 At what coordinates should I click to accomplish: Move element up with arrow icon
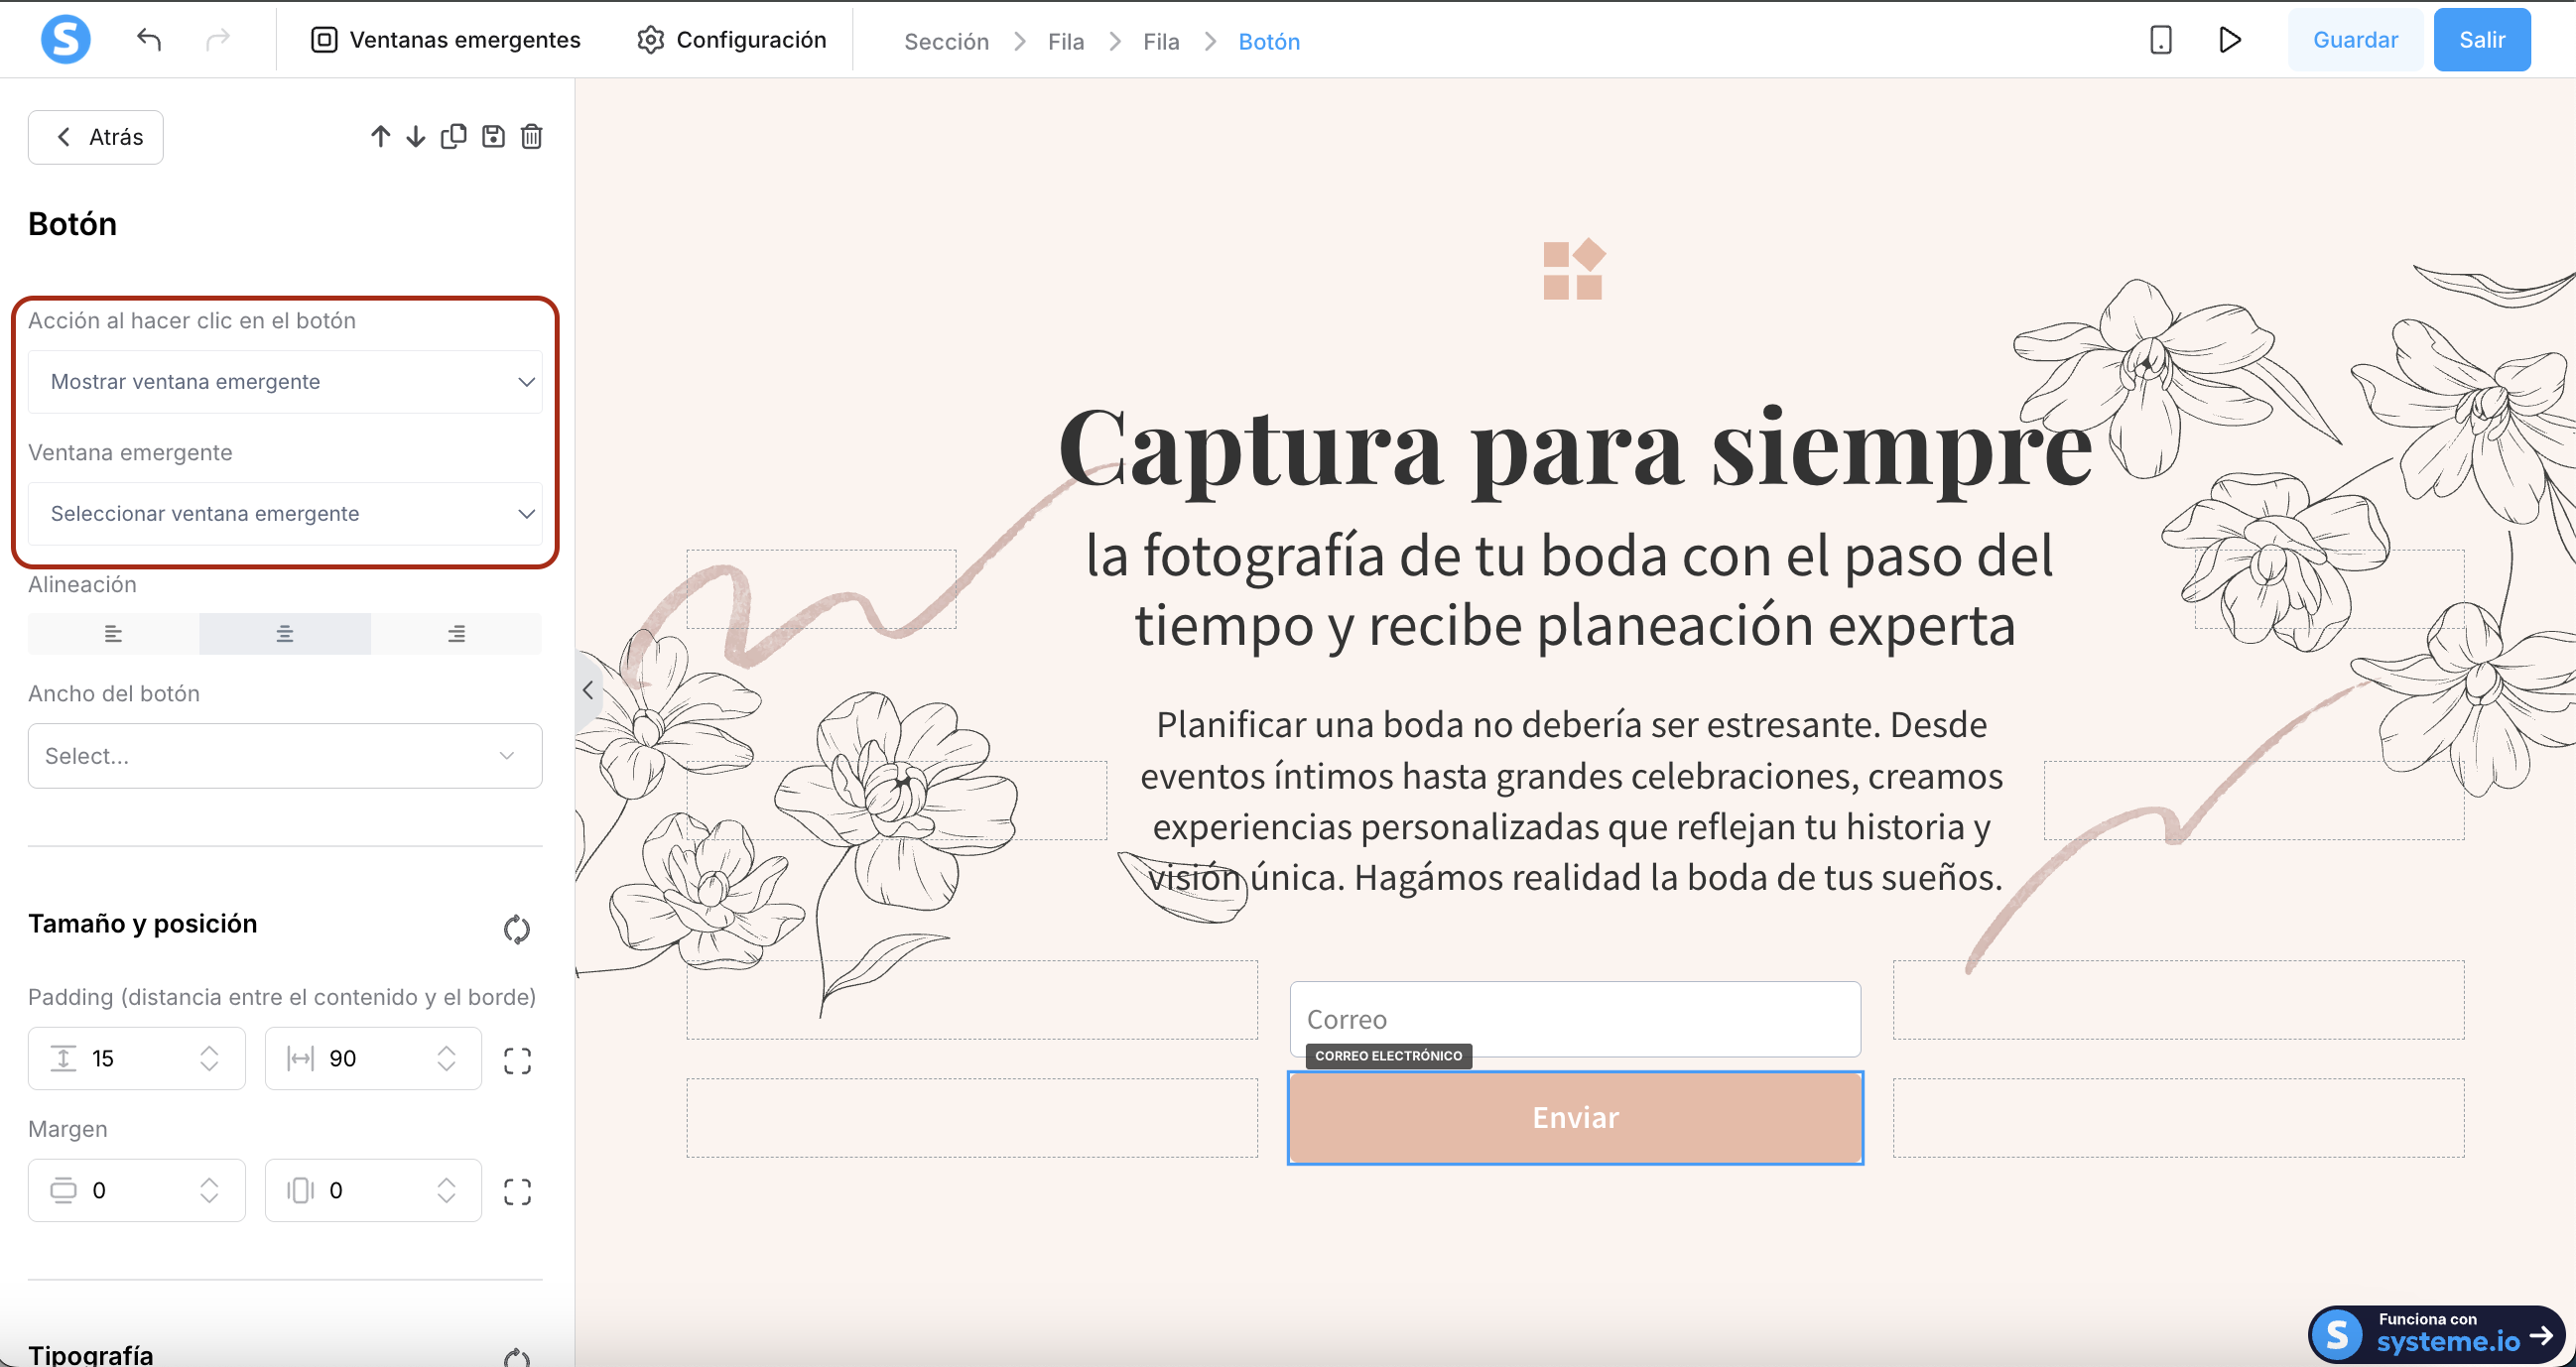[x=380, y=136]
